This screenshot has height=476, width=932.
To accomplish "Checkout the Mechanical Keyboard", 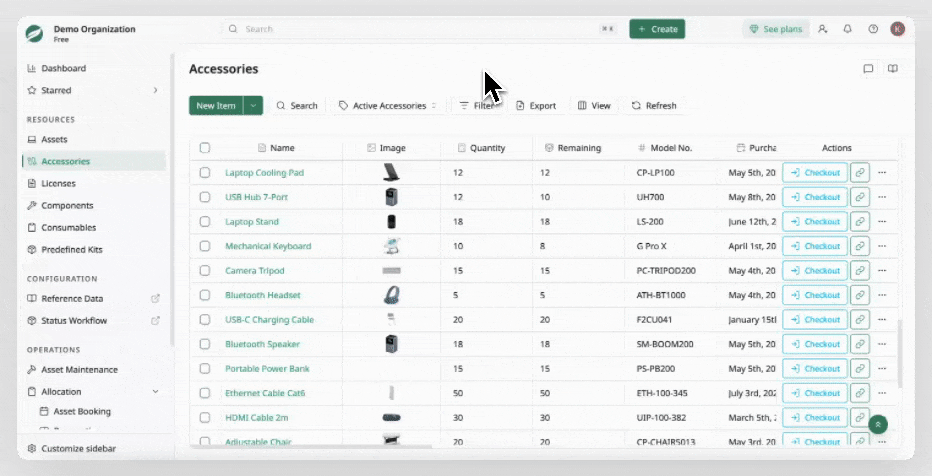I will [815, 246].
